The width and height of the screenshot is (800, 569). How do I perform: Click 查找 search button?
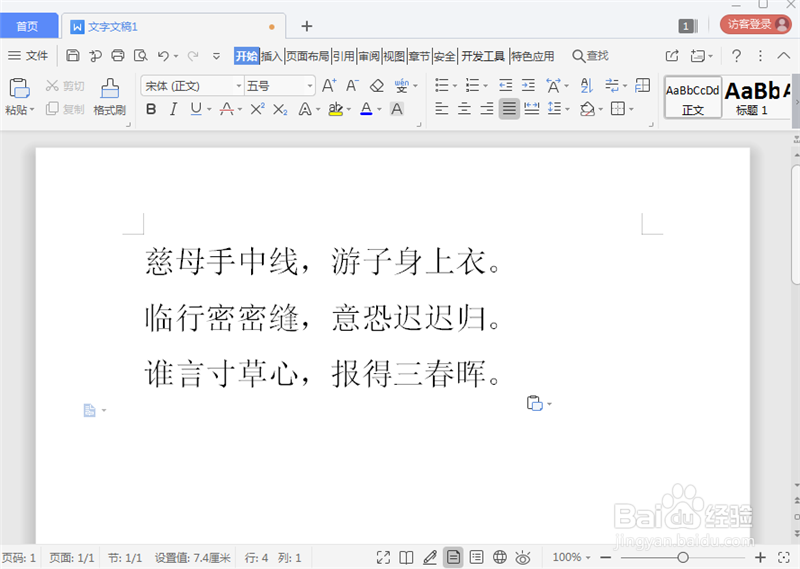(x=591, y=56)
